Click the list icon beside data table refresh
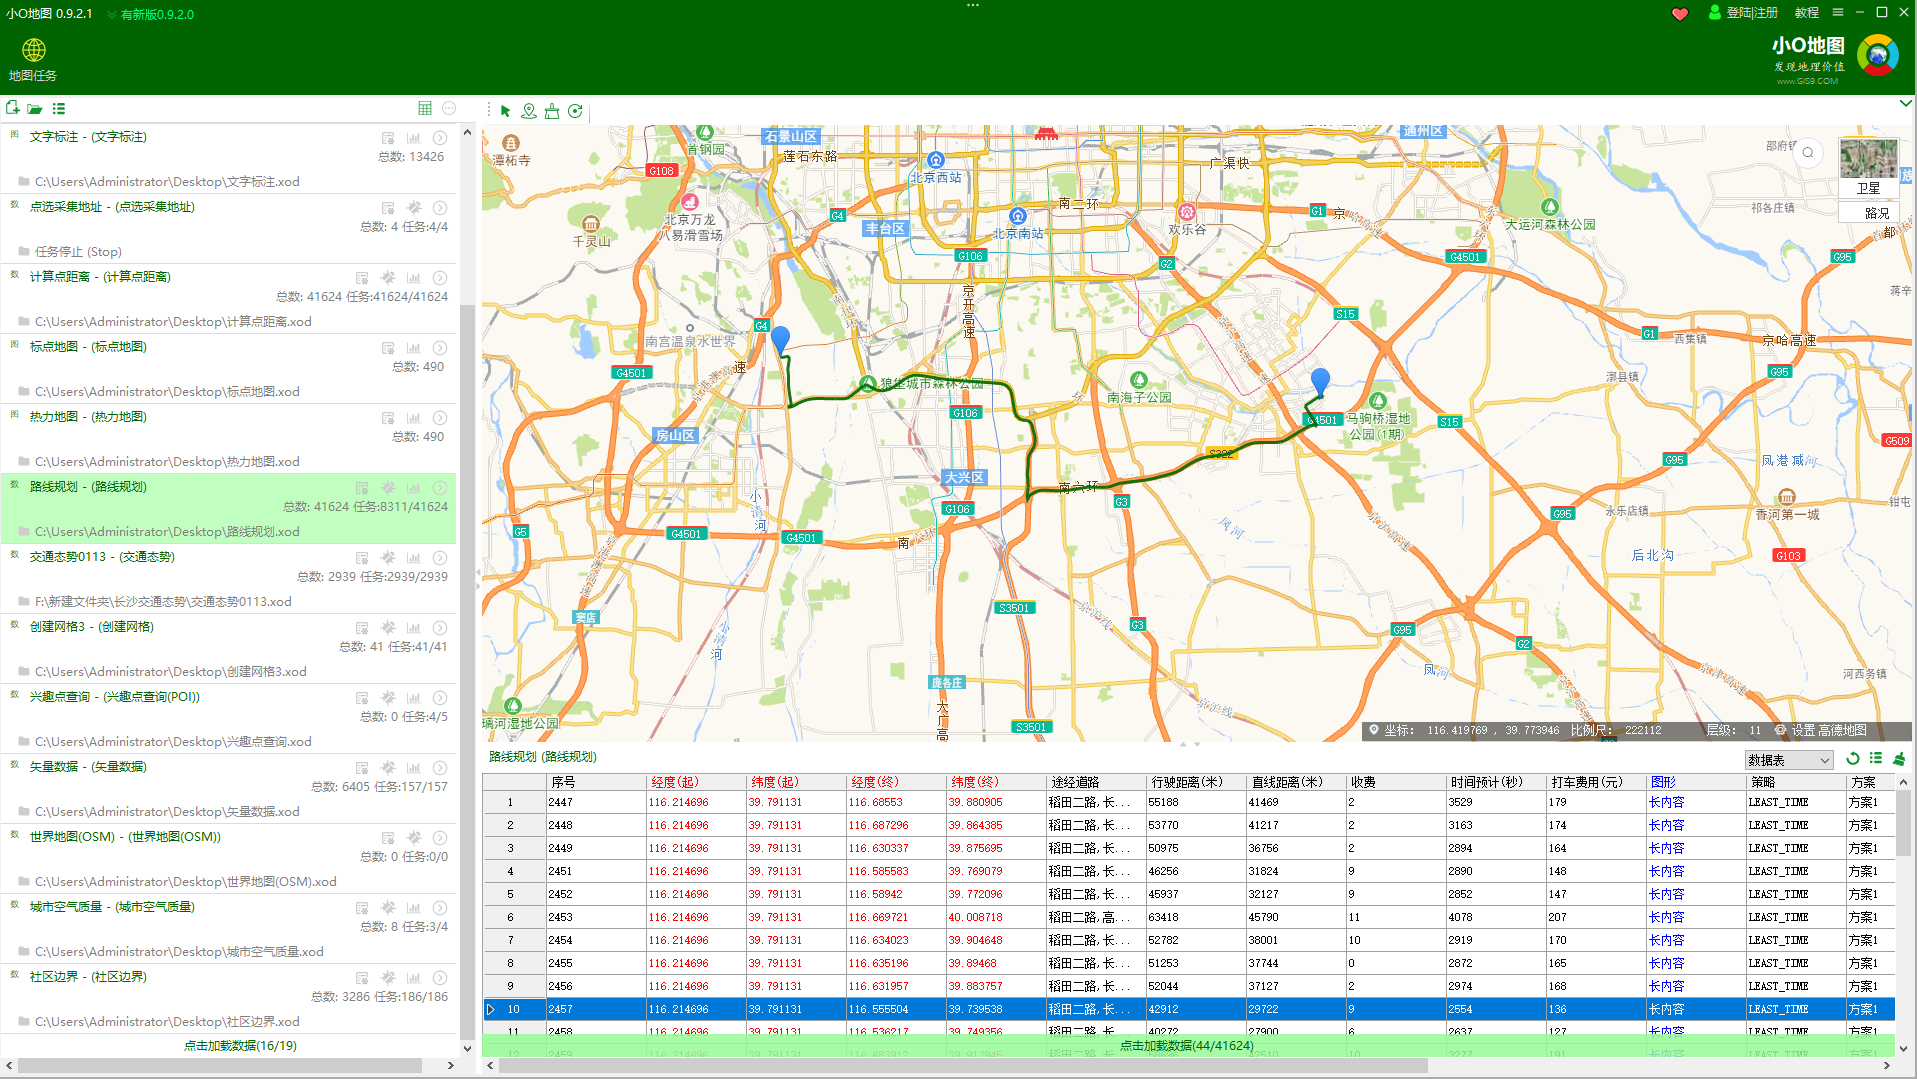 tap(1876, 759)
